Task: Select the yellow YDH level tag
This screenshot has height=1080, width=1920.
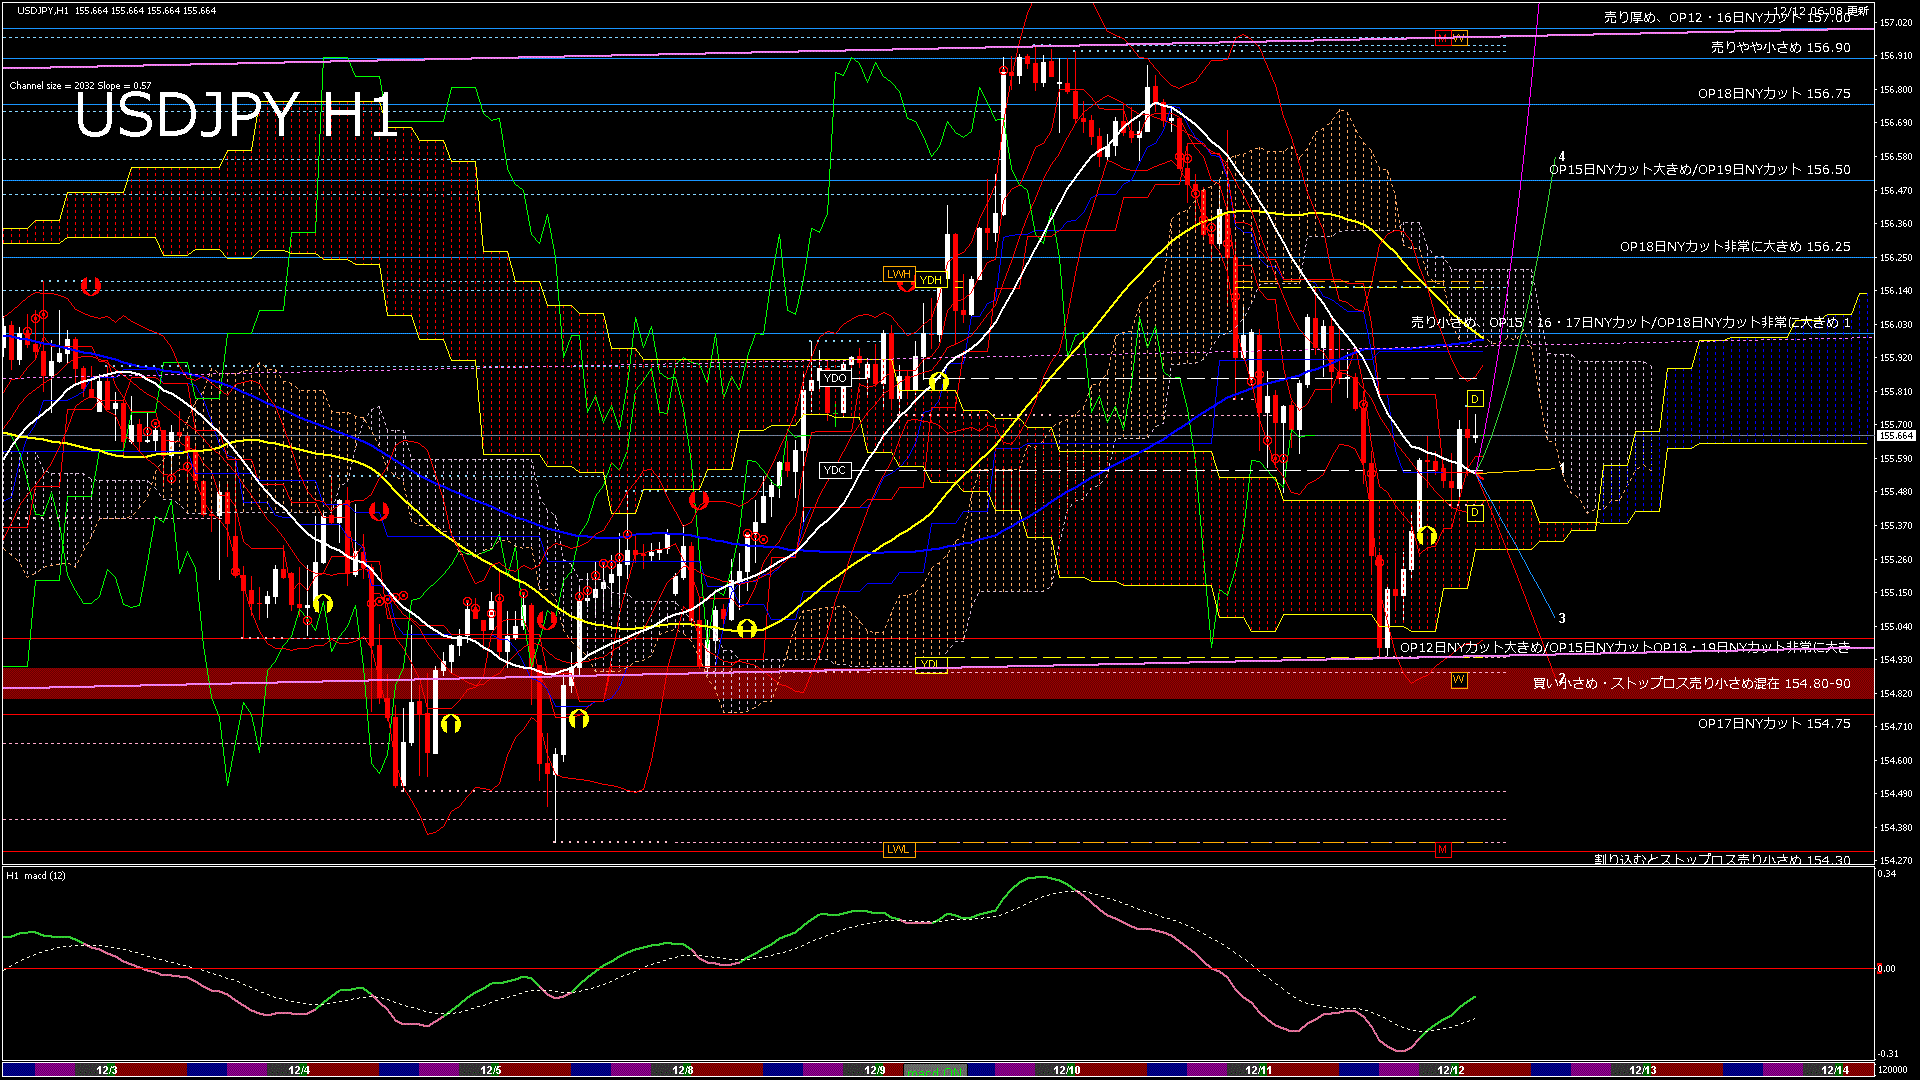Action: 931,280
